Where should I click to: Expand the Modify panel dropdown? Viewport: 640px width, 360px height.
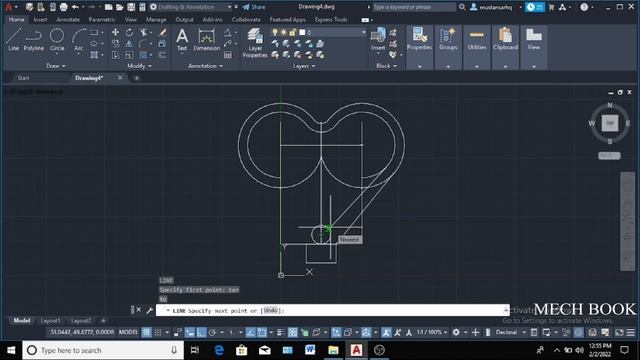(x=139, y=66)
